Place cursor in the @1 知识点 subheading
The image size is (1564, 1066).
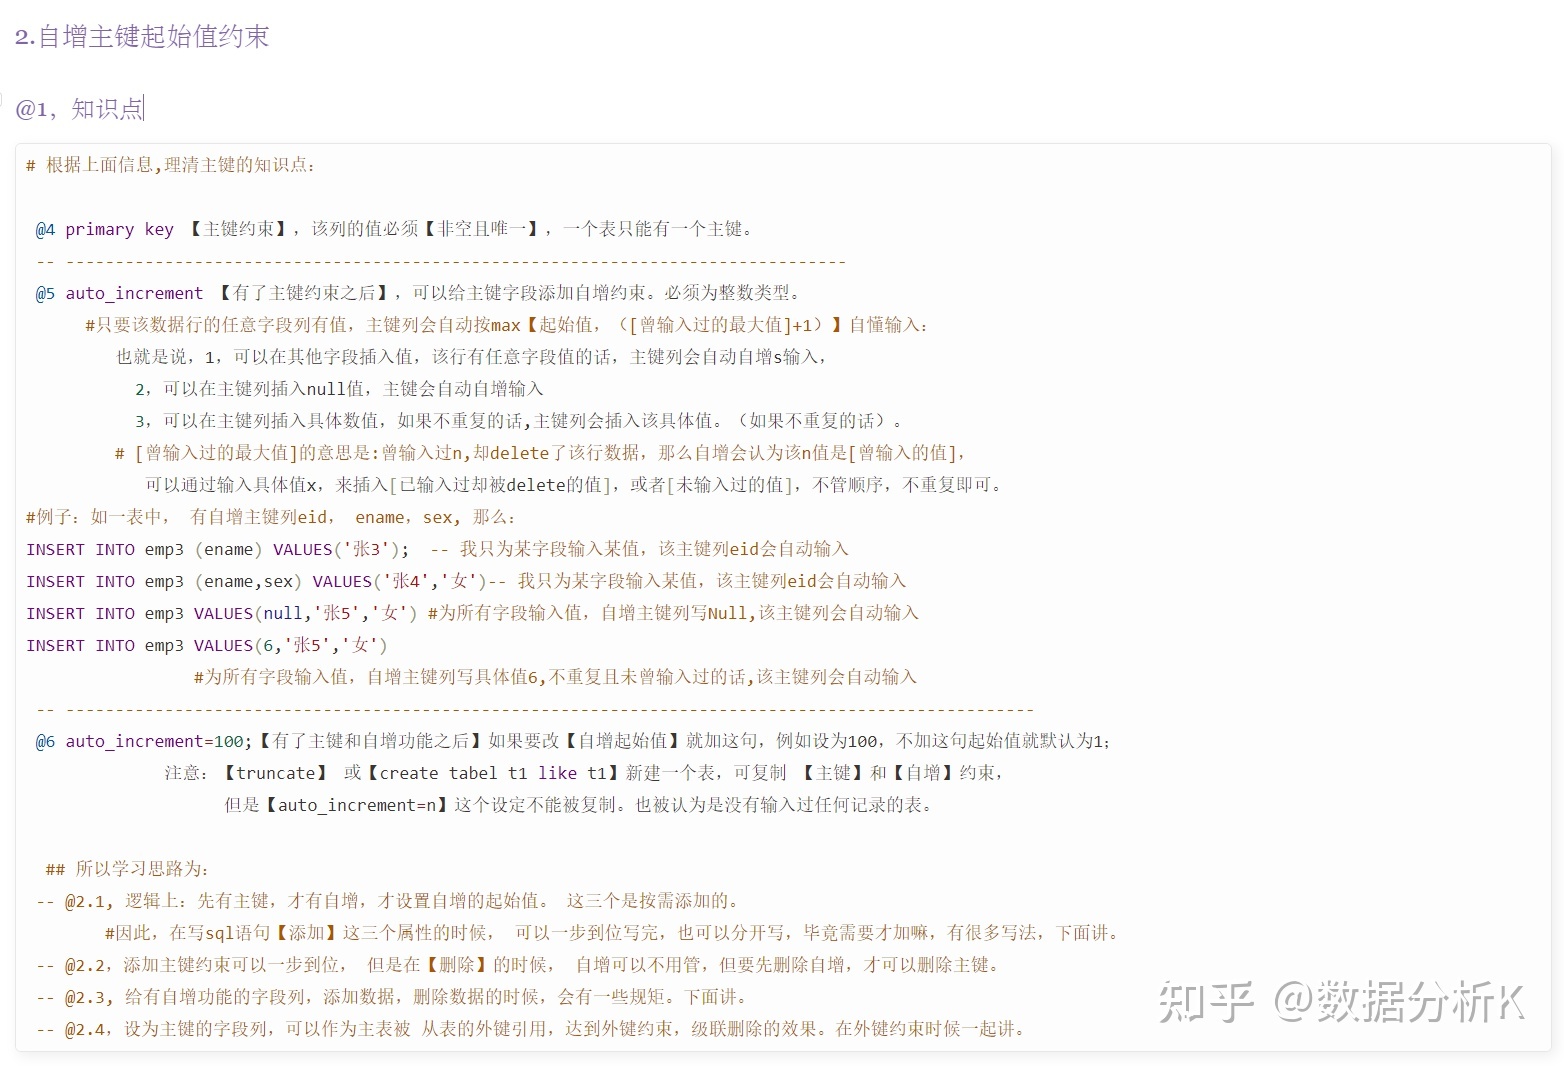(80, 108)
